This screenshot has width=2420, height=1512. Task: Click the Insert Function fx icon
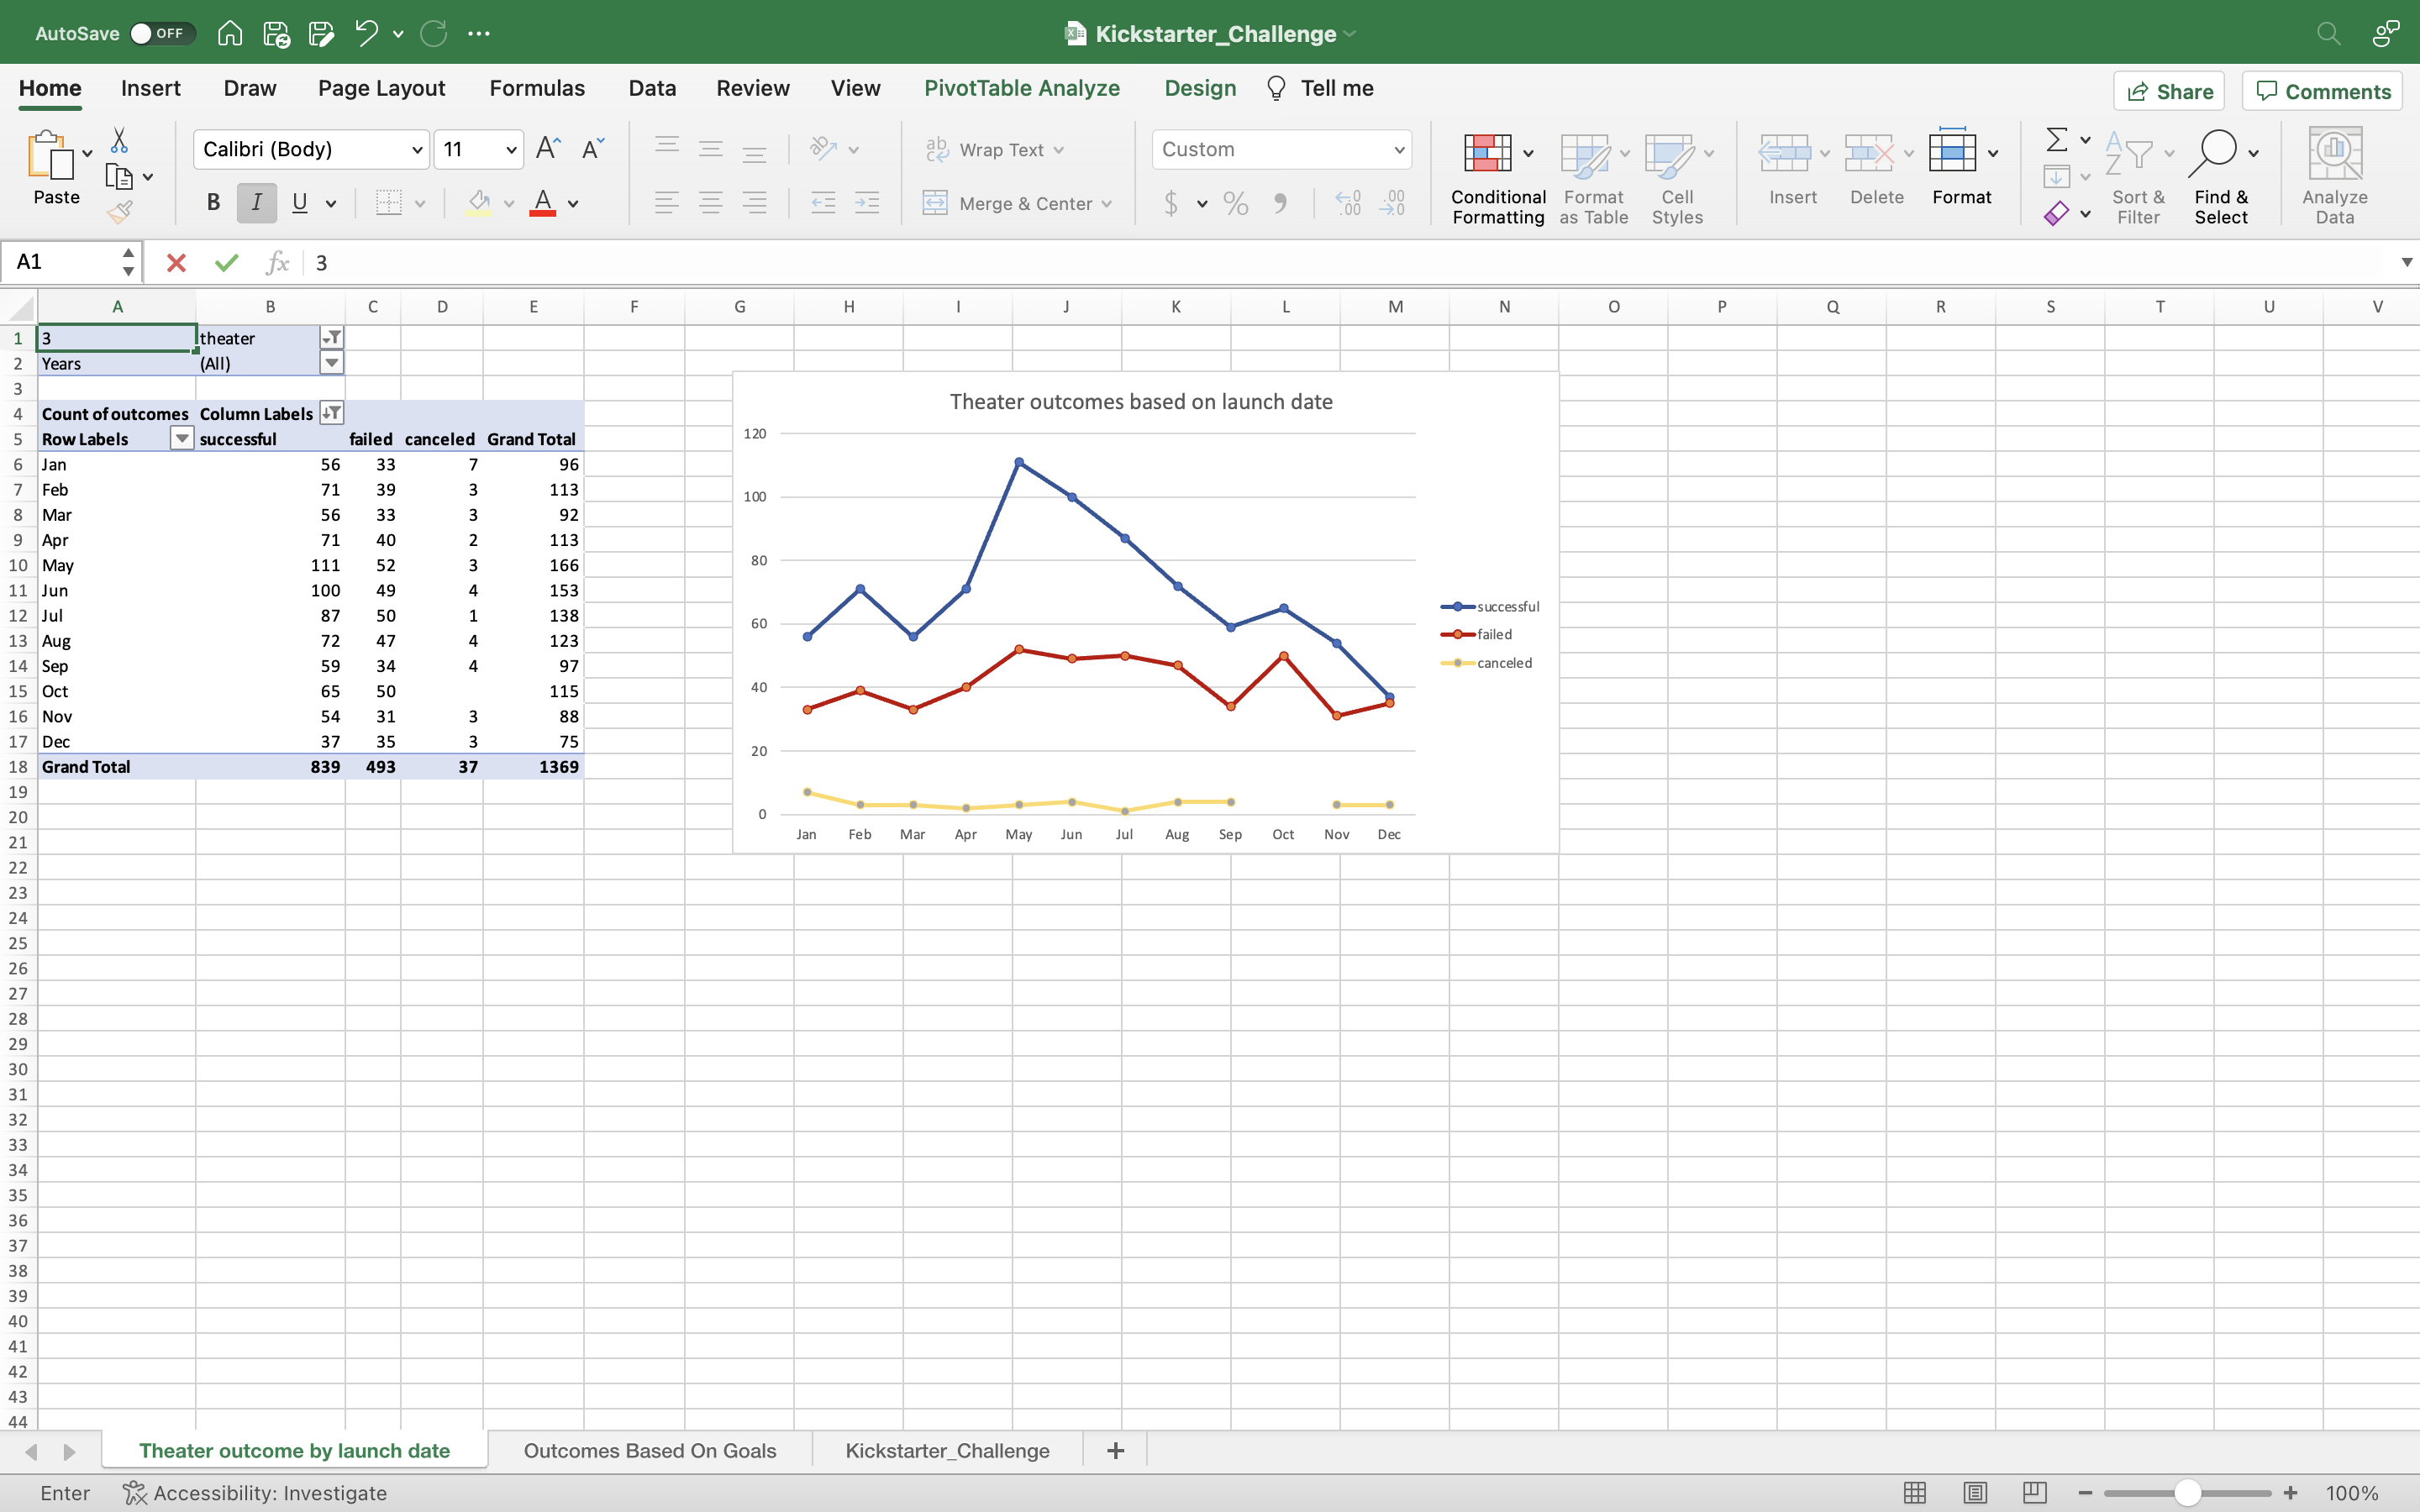pyautogui.click(x=277, y=262)
